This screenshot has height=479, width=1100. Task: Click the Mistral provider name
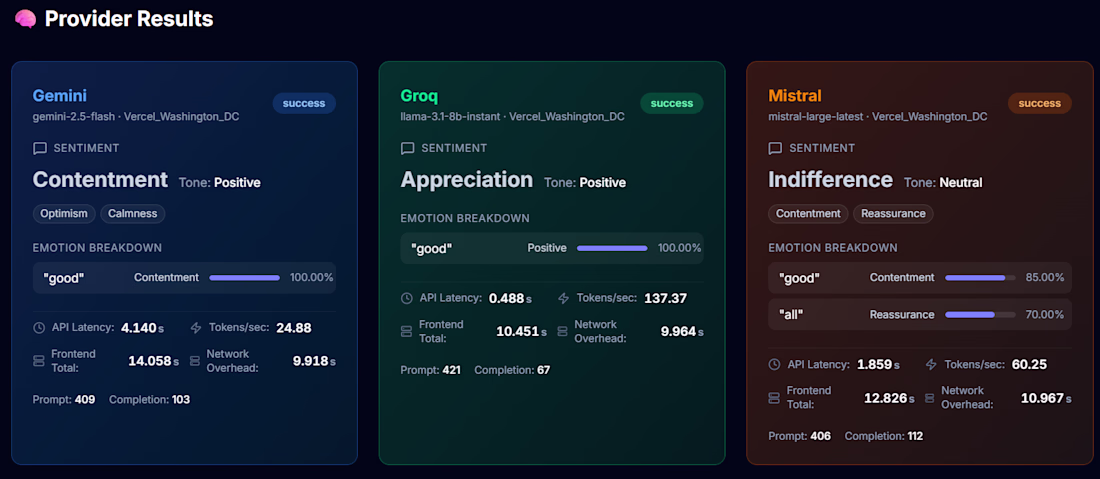tap(794, 95)
